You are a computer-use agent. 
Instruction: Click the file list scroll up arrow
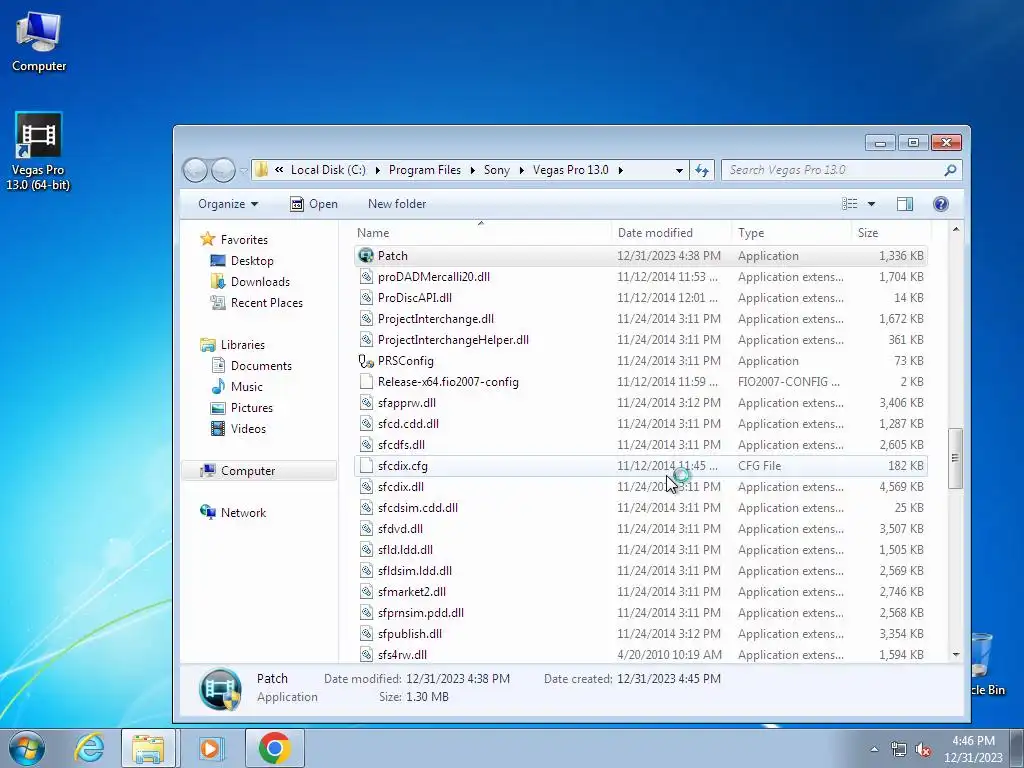[956, 229]
